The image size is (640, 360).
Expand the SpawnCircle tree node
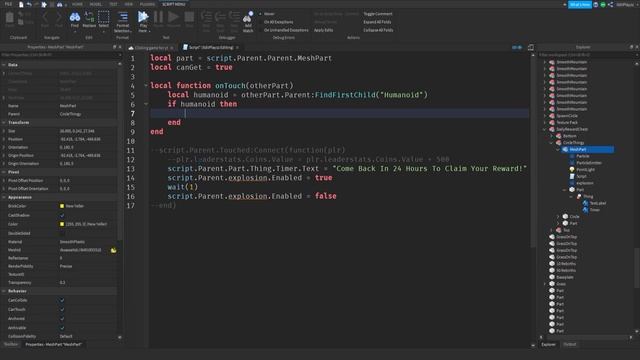click(545, 116)
